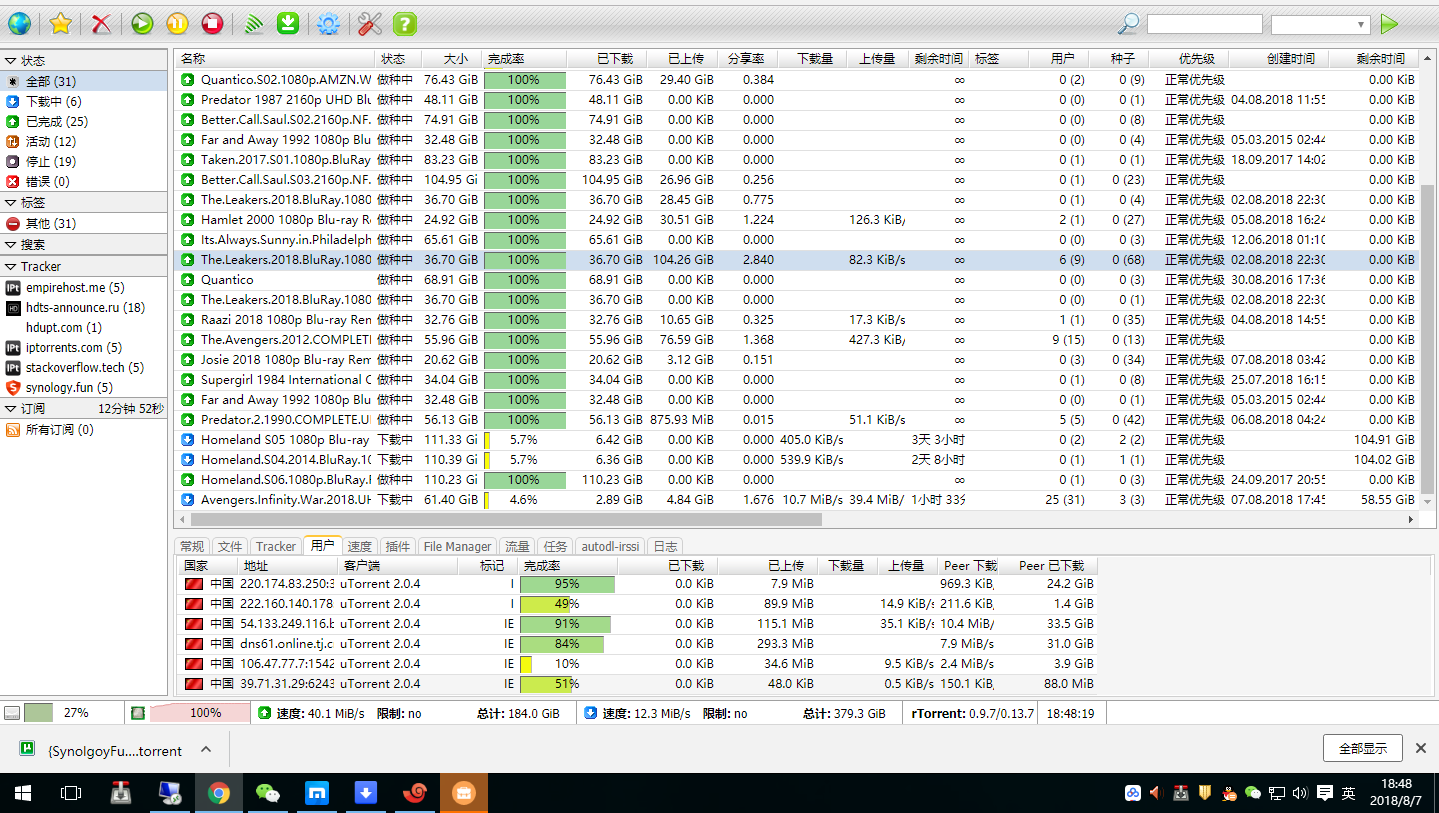Click the 27% disk space meter in status bar
Screen dimensions: 1439x813
[x=62, y=713]
